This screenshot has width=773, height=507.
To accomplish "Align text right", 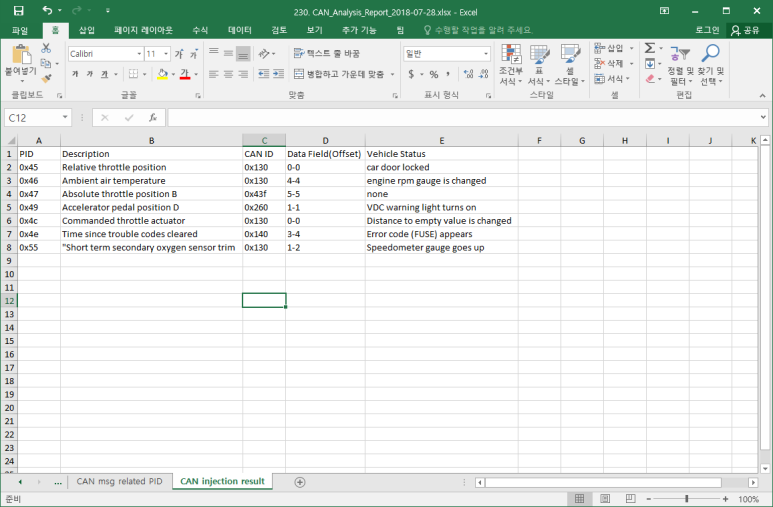I will coord(243,74).
